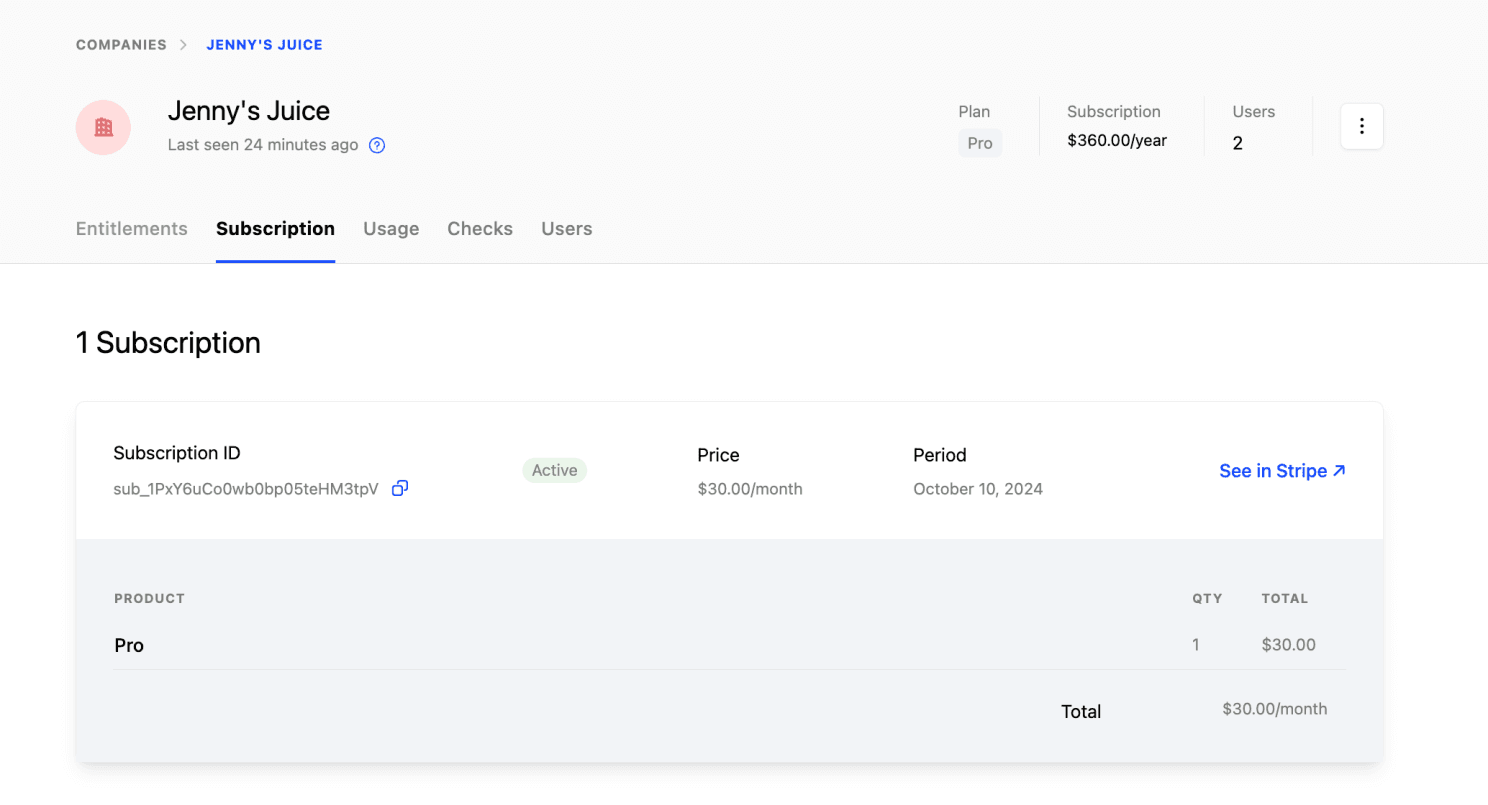Click the $360.00/year subscription value
This screenshot has height=805, width=1488.
(x=1116, y=141)
